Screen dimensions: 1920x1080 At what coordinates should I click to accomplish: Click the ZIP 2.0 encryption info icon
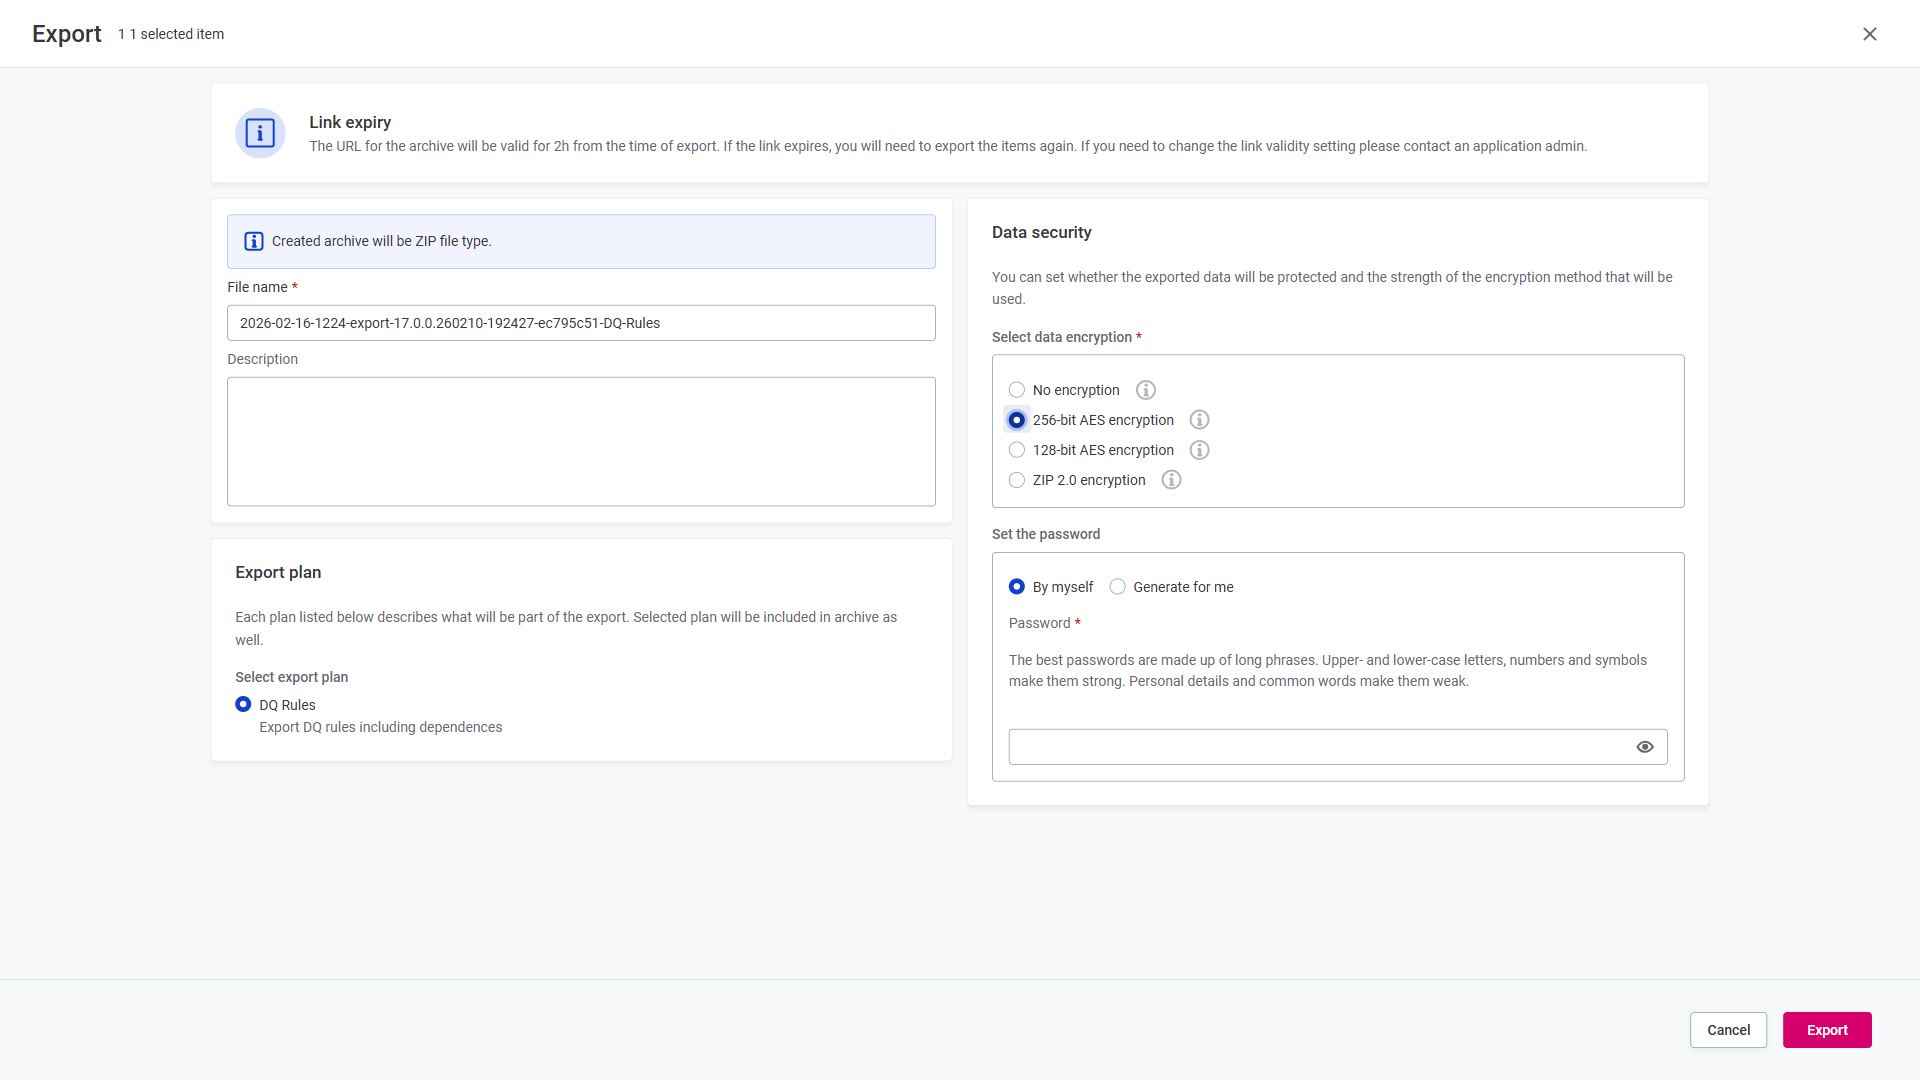(x=1171, y=480)
